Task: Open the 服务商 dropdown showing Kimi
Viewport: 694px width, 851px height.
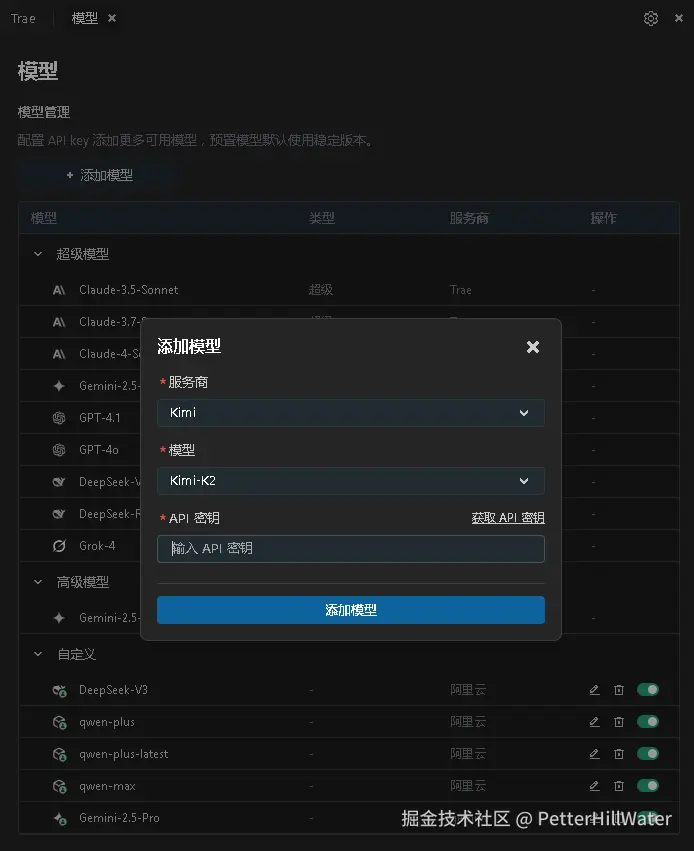Action: (x=351, y=413)
